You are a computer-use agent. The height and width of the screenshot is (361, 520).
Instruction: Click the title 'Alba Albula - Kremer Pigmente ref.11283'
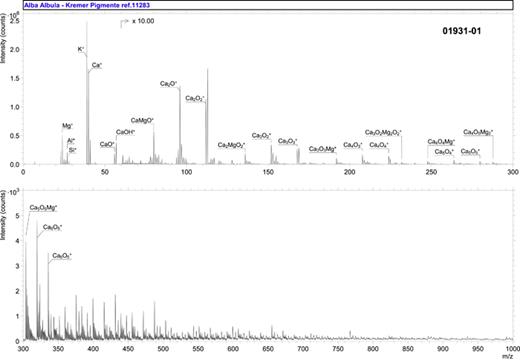pyautogui.click(x=87, y=5)
